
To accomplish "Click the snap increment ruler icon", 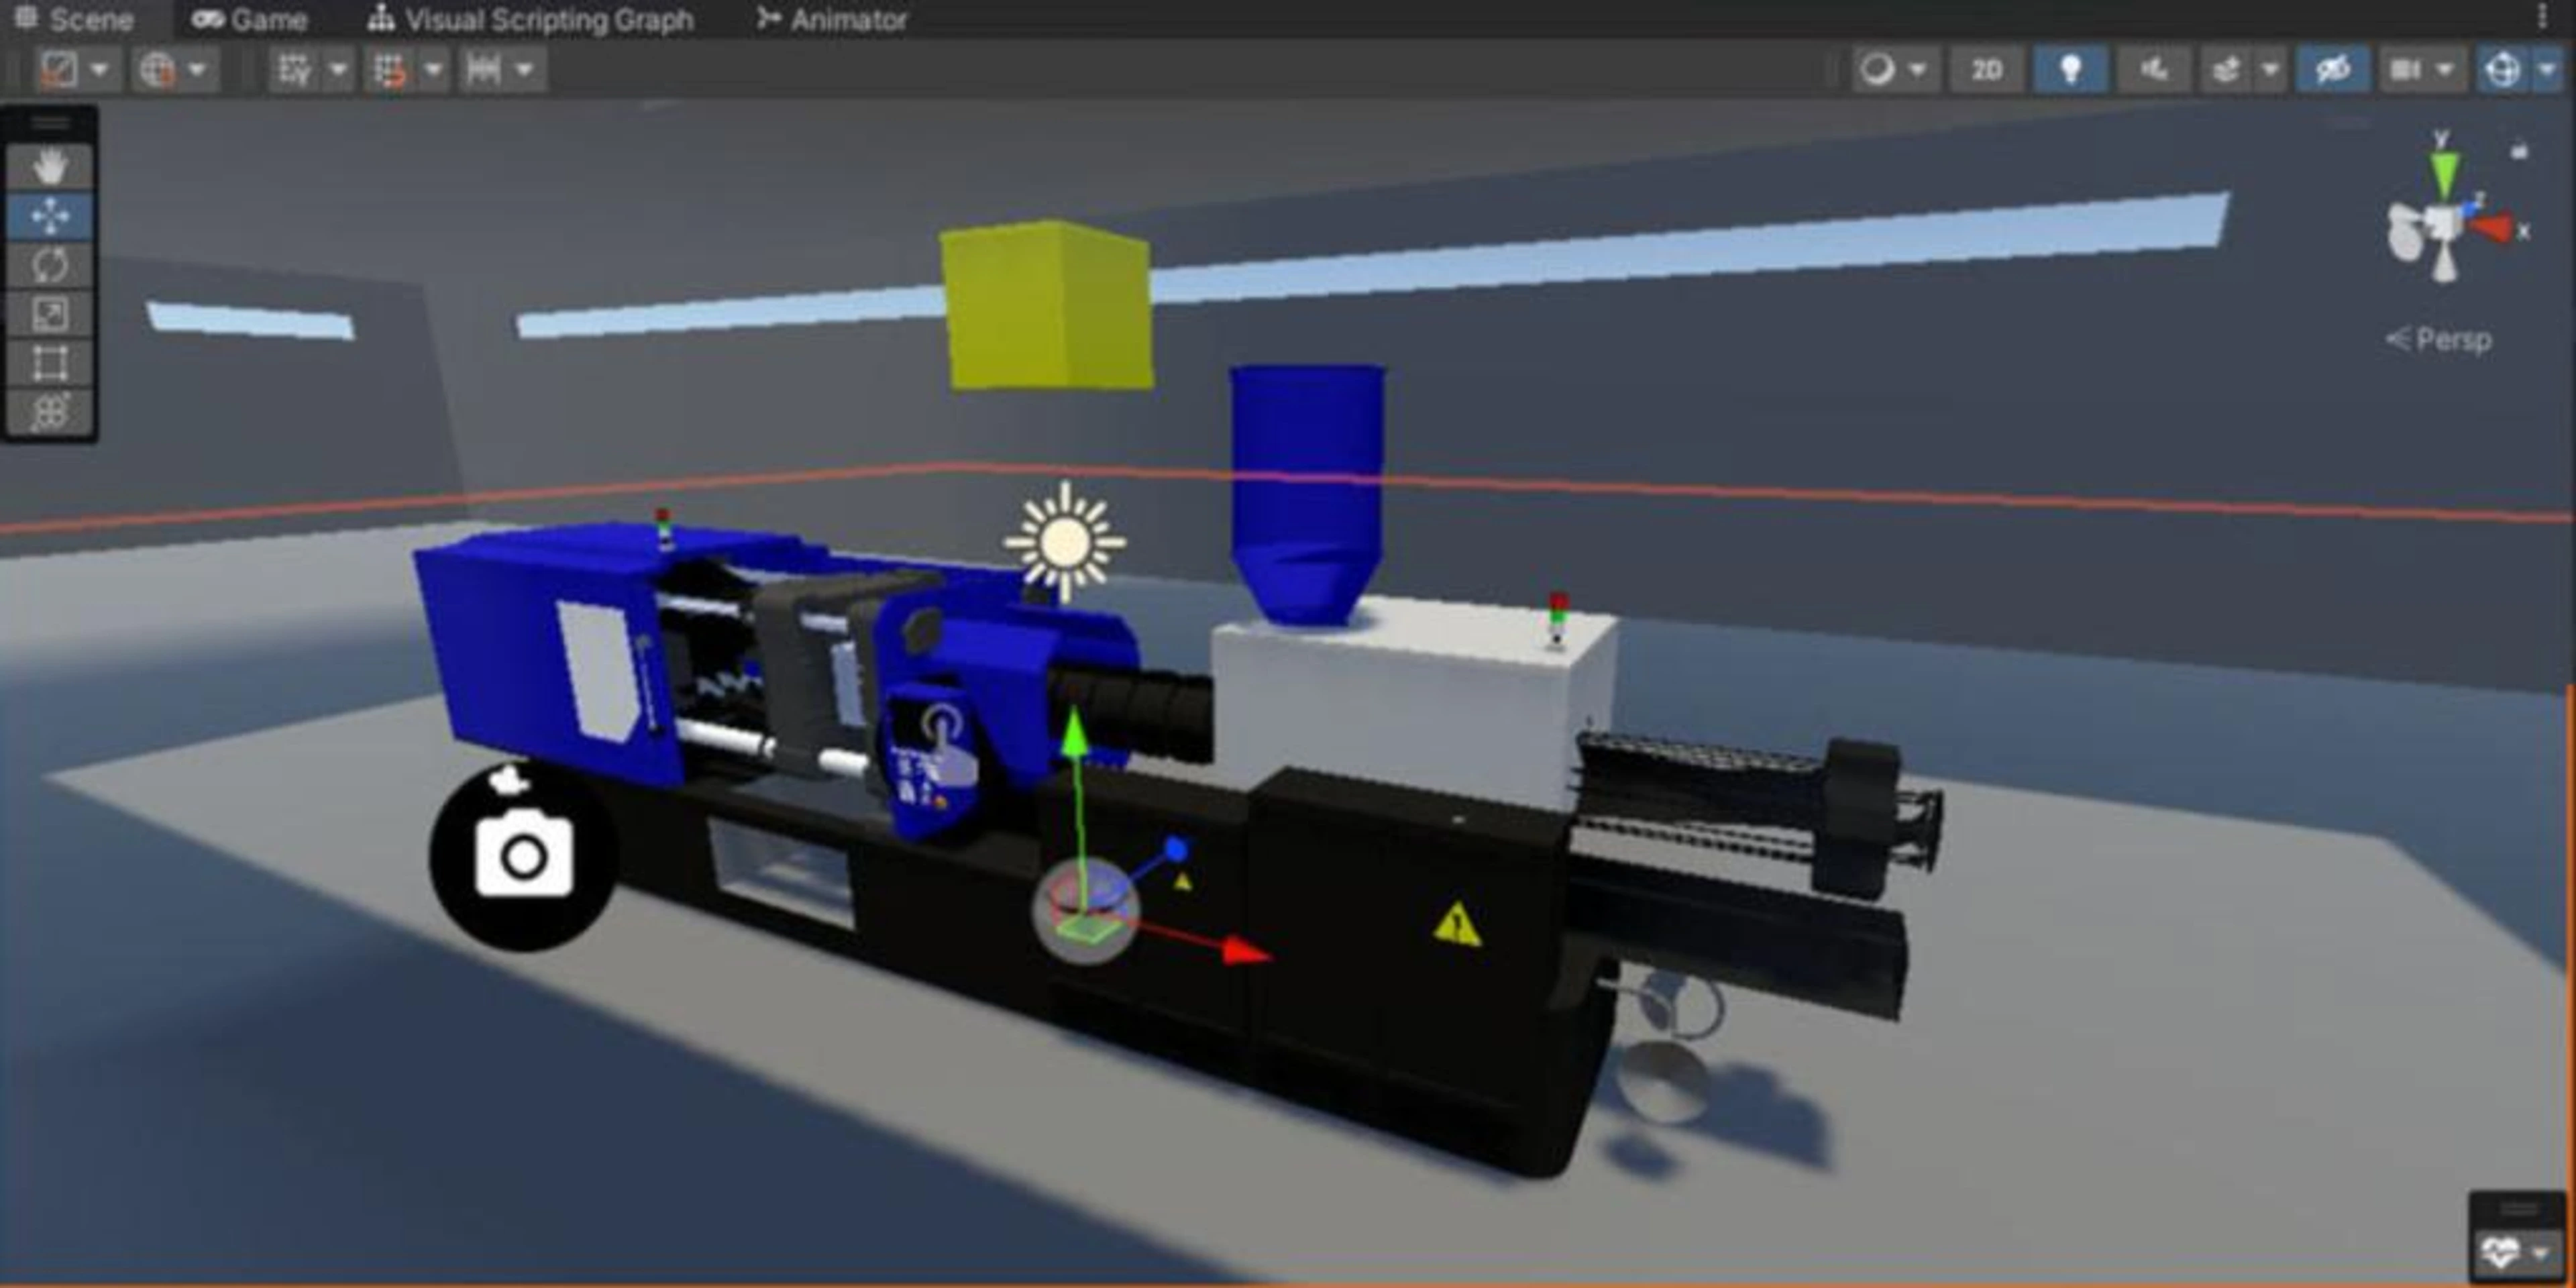I will click(x=484, y=69).
